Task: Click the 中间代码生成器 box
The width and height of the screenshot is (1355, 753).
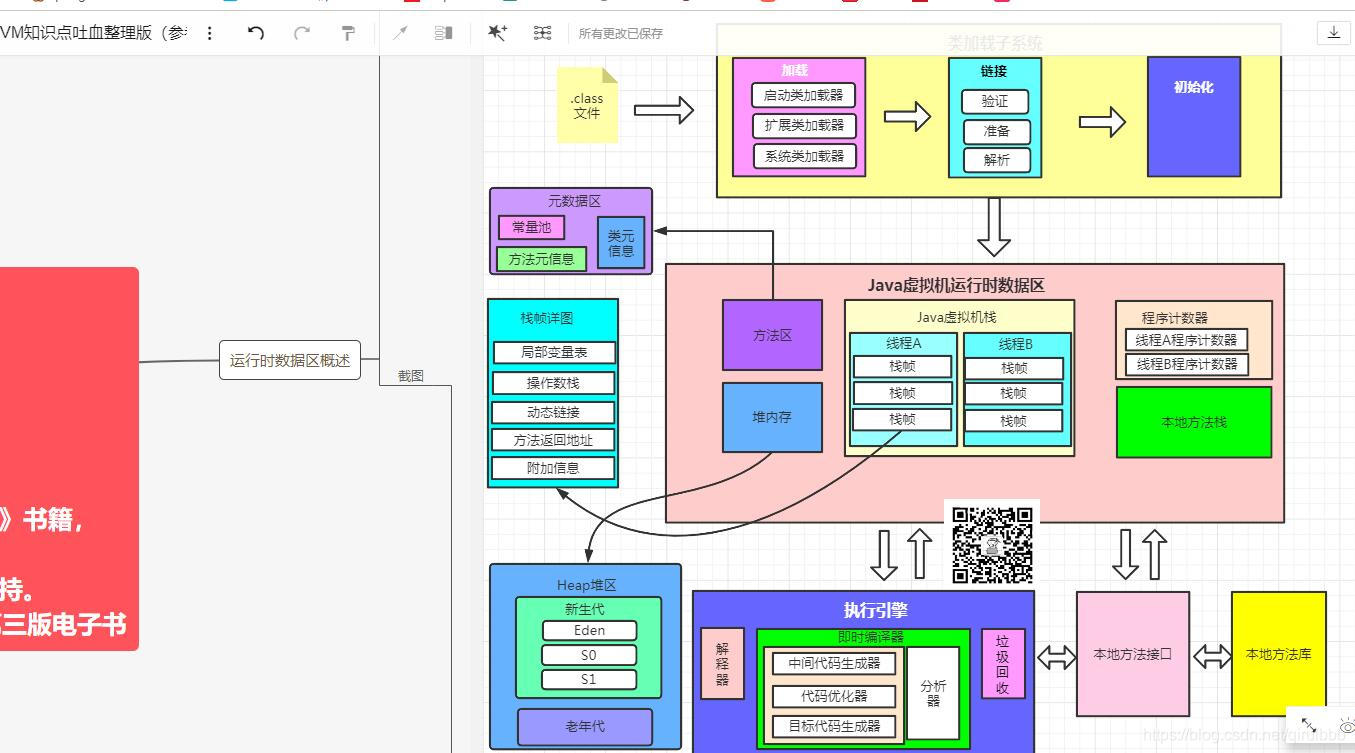Action: (x=834, y=663)
